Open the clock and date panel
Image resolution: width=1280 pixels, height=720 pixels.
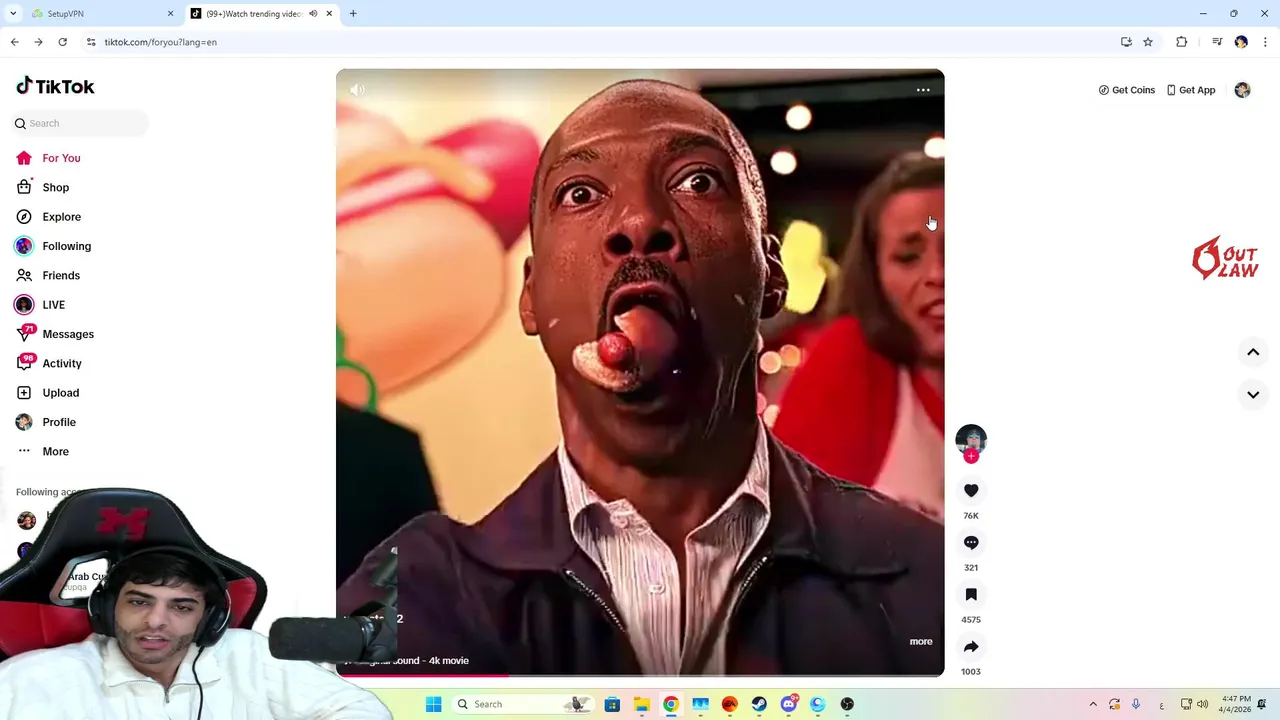tap(1236, 704)
